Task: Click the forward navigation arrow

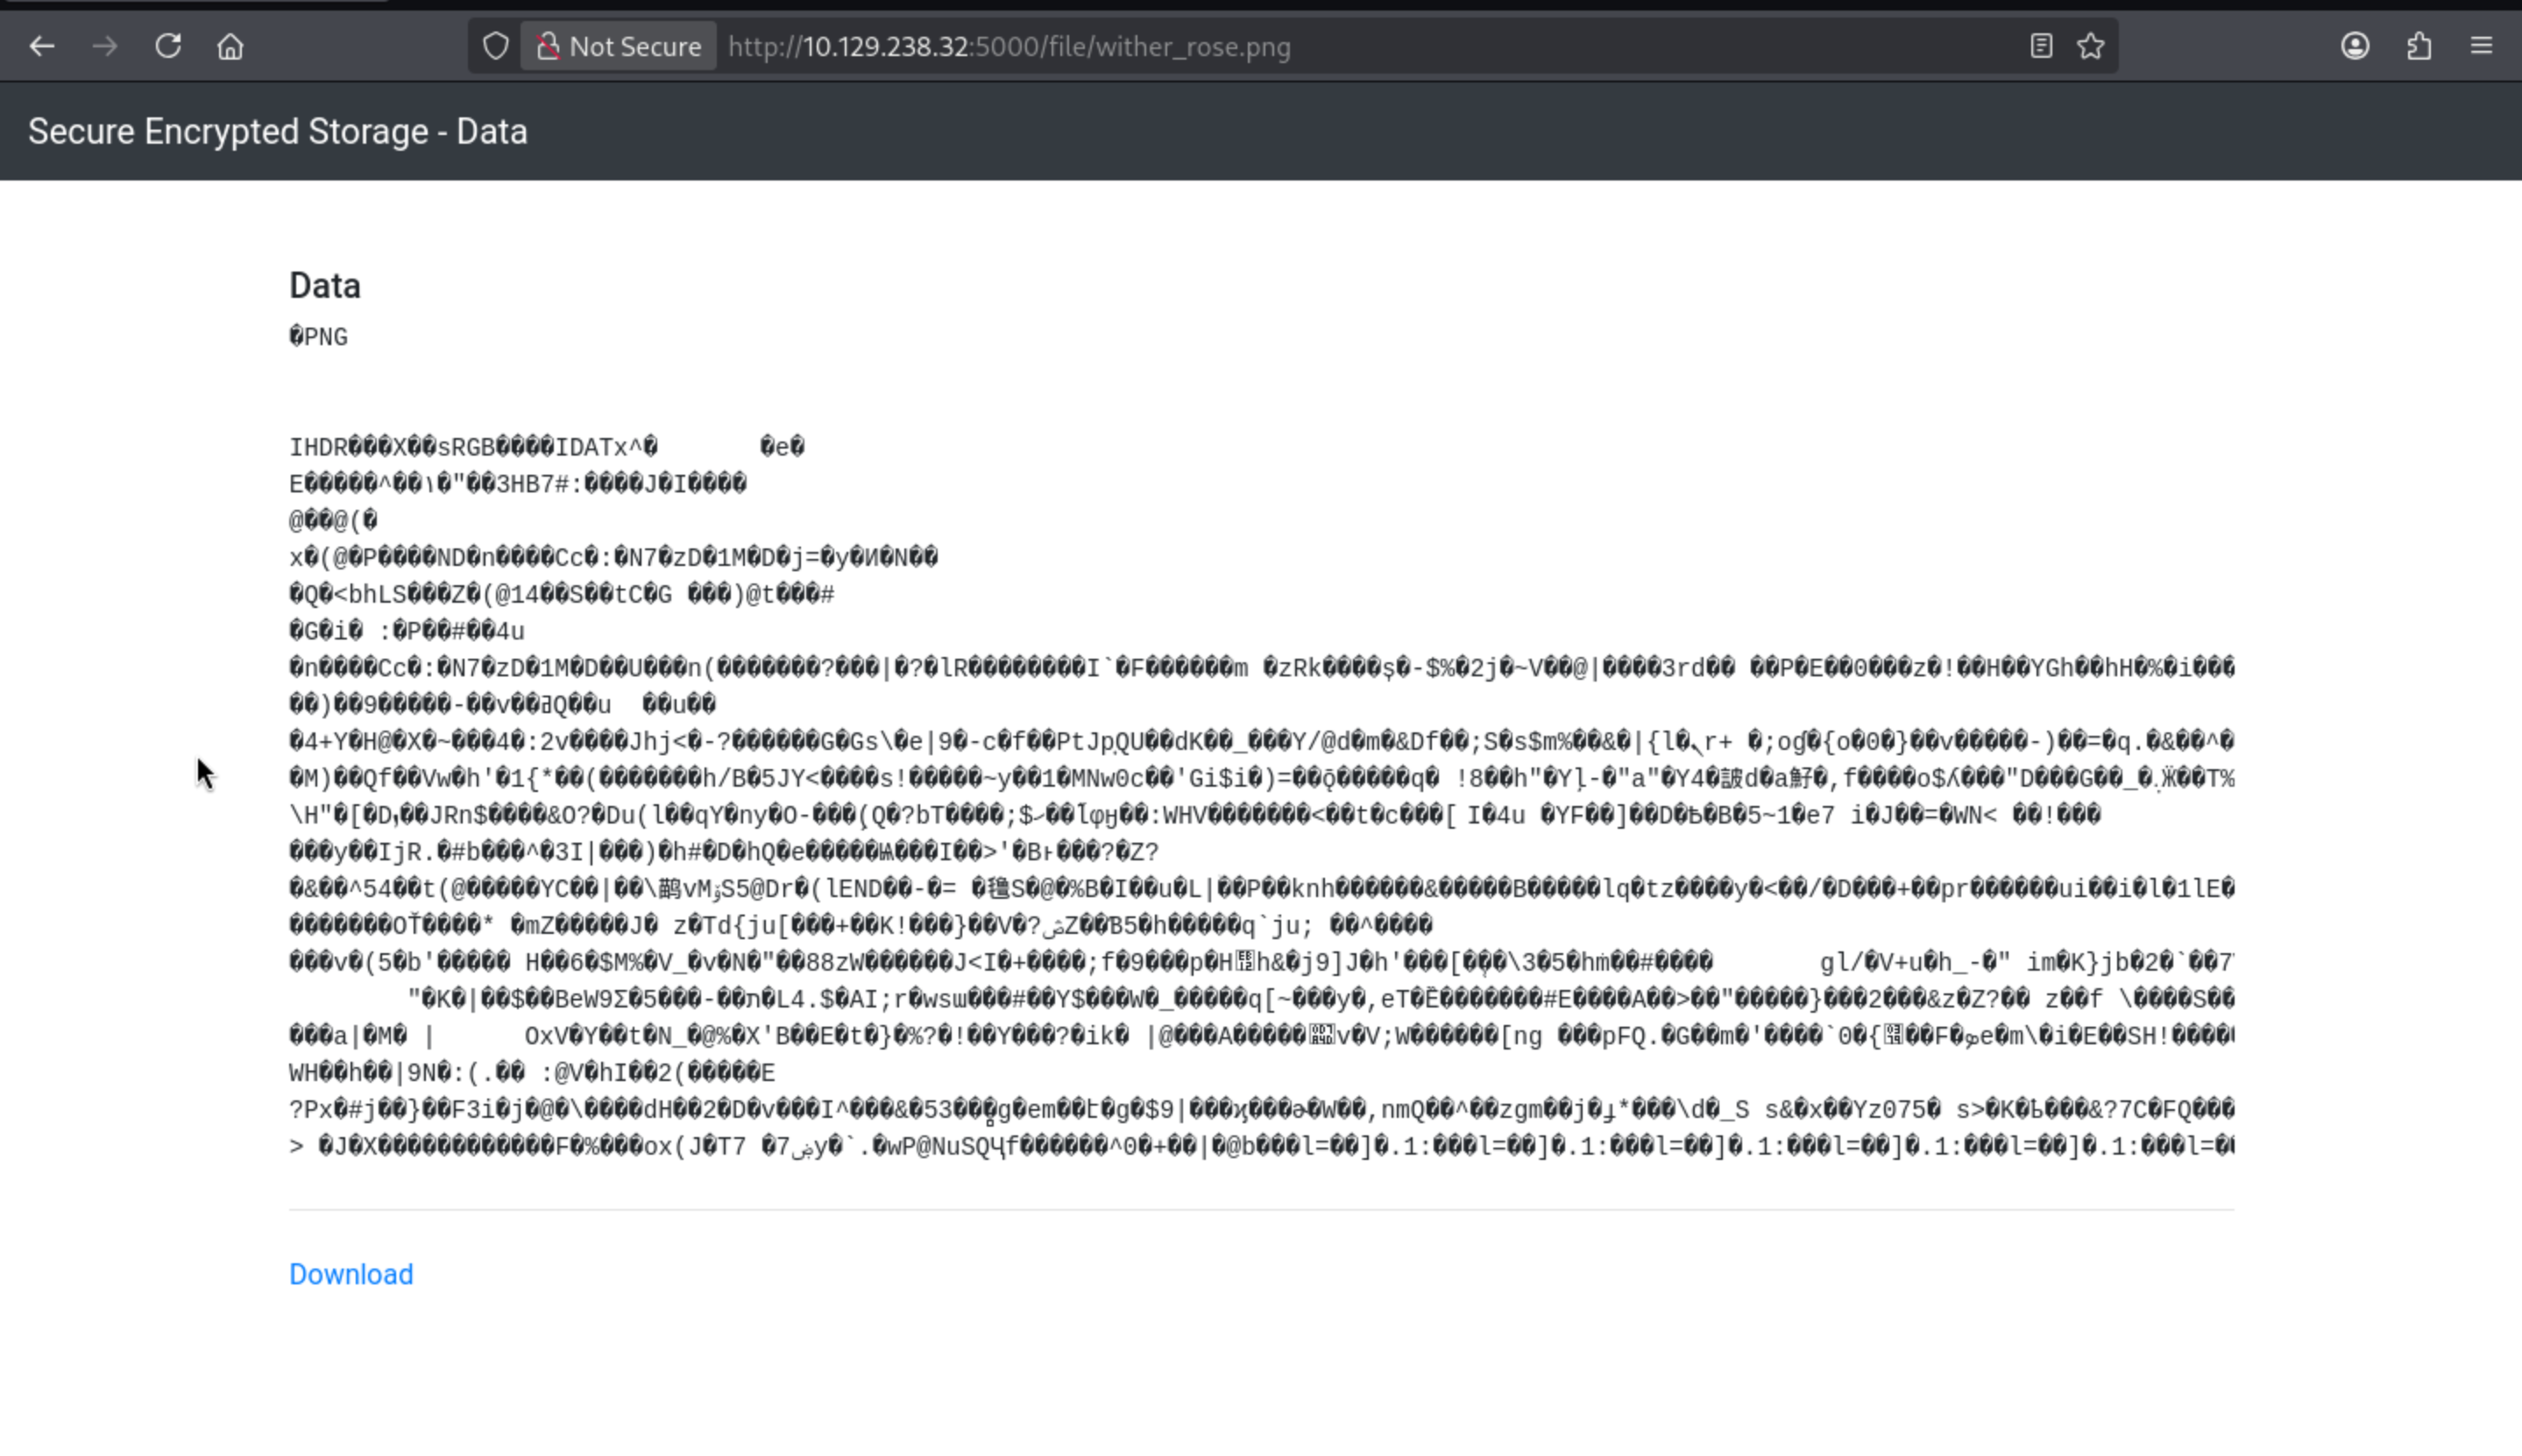Action: [x=105, y=46]
